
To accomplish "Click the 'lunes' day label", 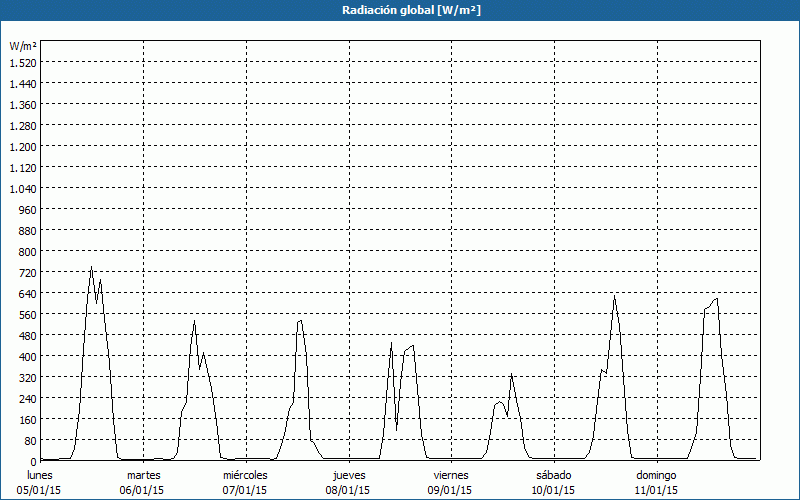I will tap(40, 475).
